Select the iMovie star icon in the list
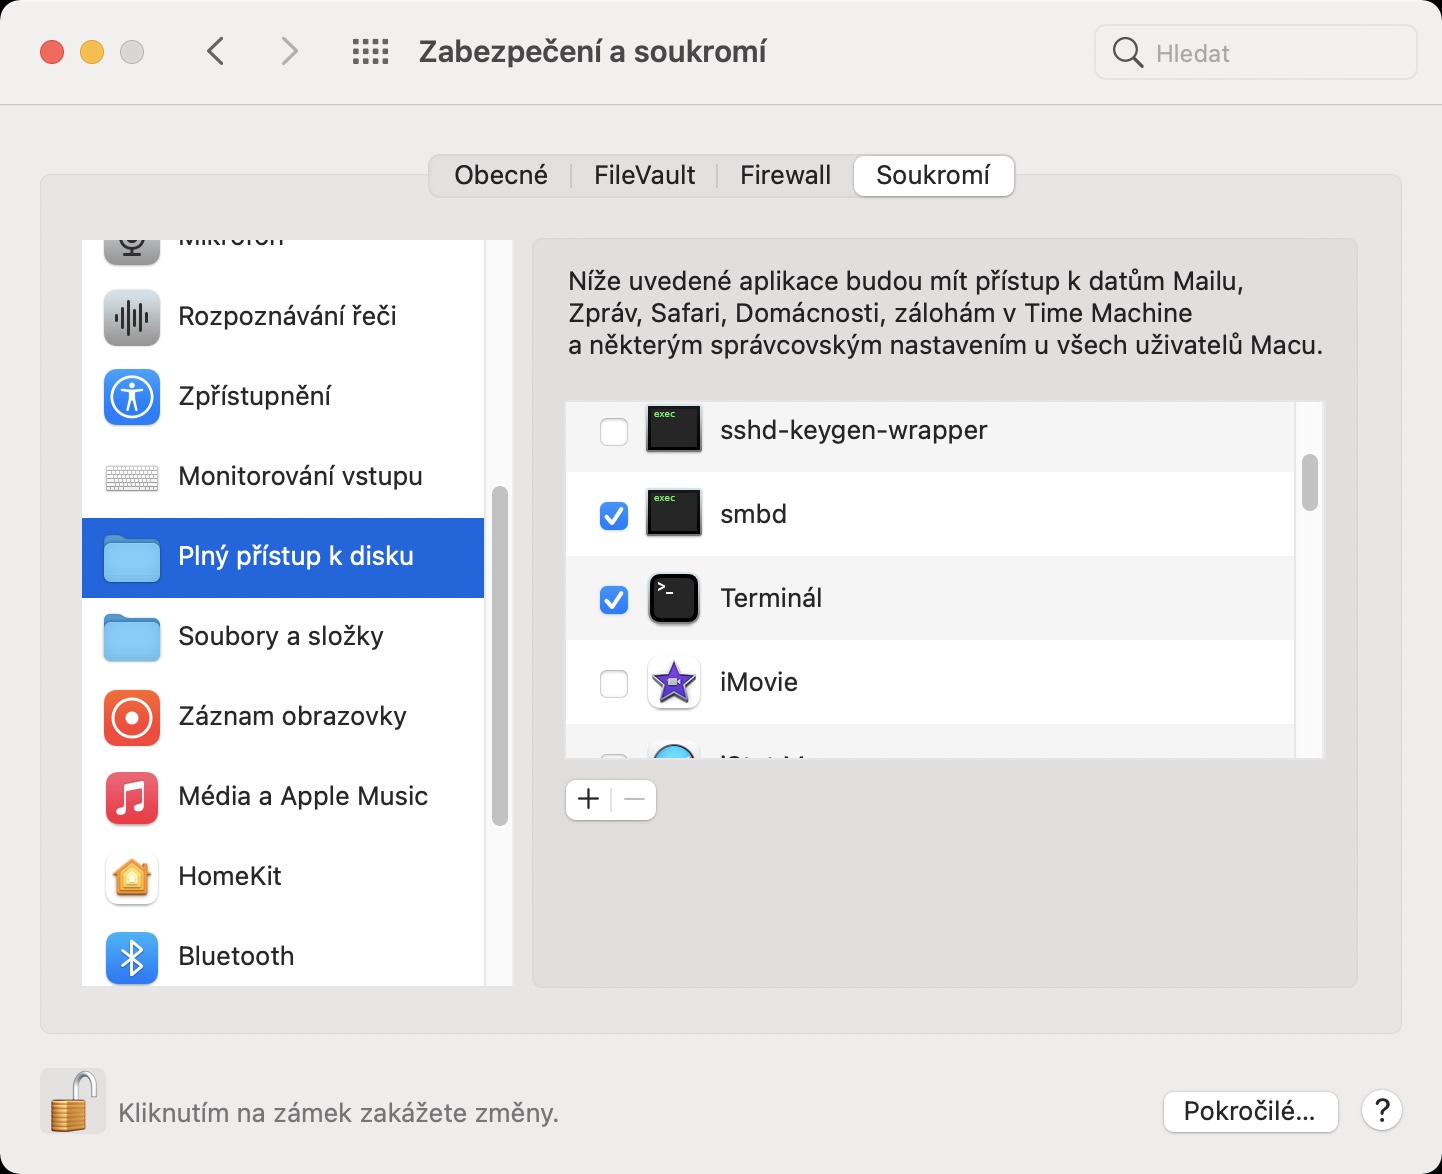Screen dimensions: 1442x1174 [674, 683]
